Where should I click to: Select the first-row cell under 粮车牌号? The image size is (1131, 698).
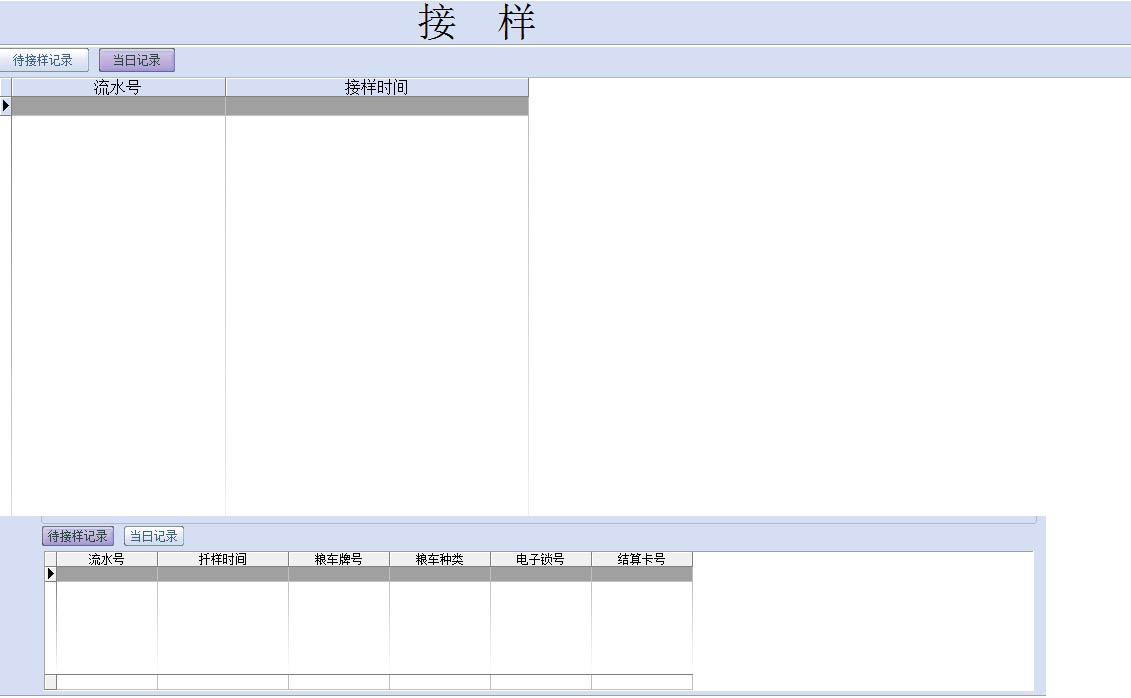point(339,574)
